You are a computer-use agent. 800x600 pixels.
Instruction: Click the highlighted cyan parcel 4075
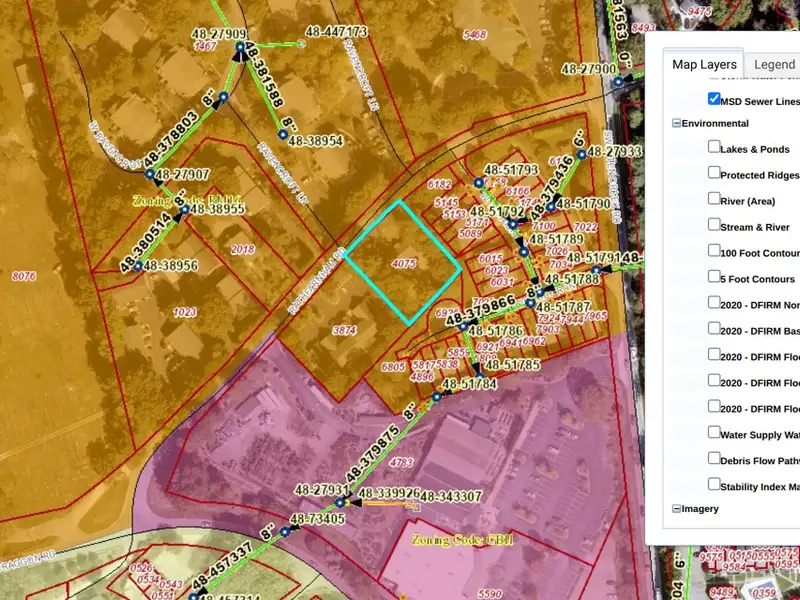404,263
